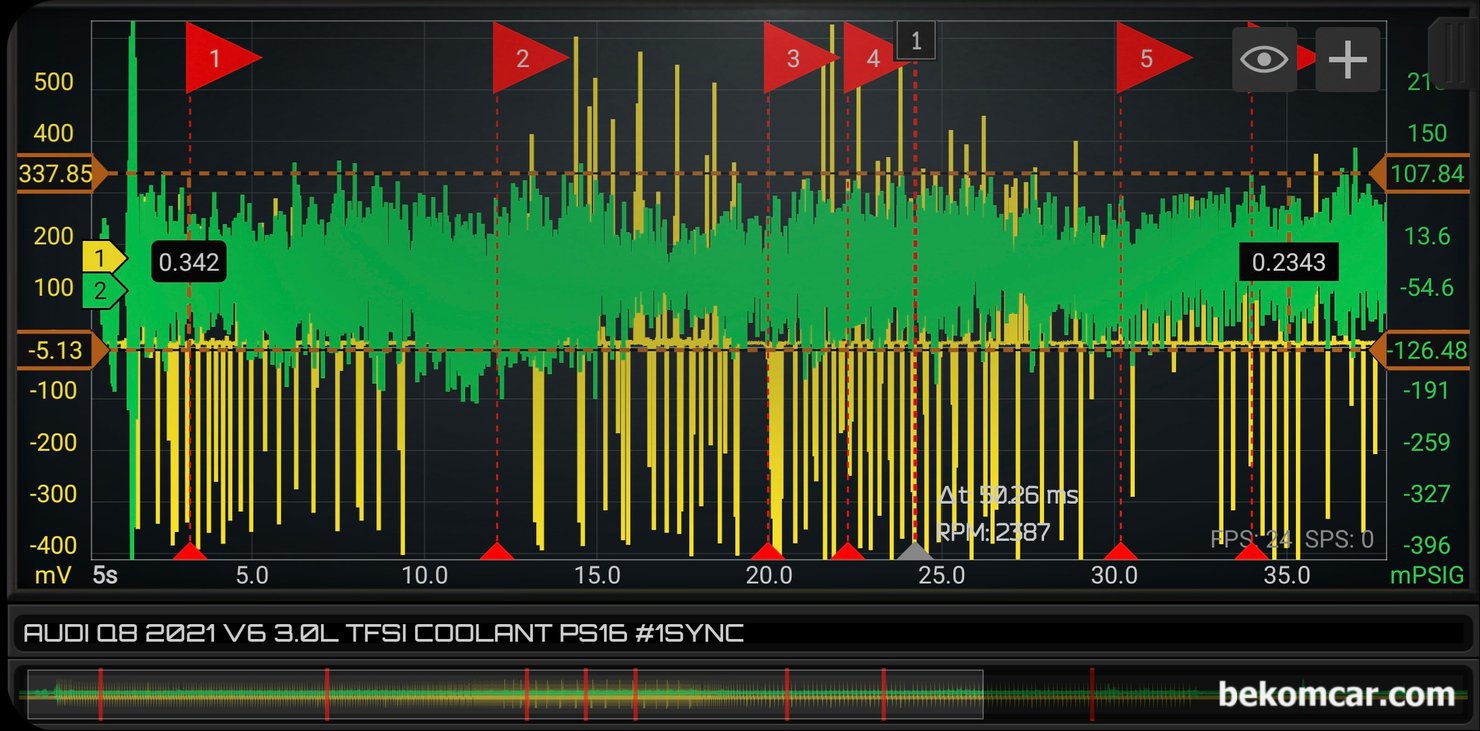Screen dimensions: 1480x731
Task: Tap the 0.2343 value label
Action: [x=1289, y=262]
